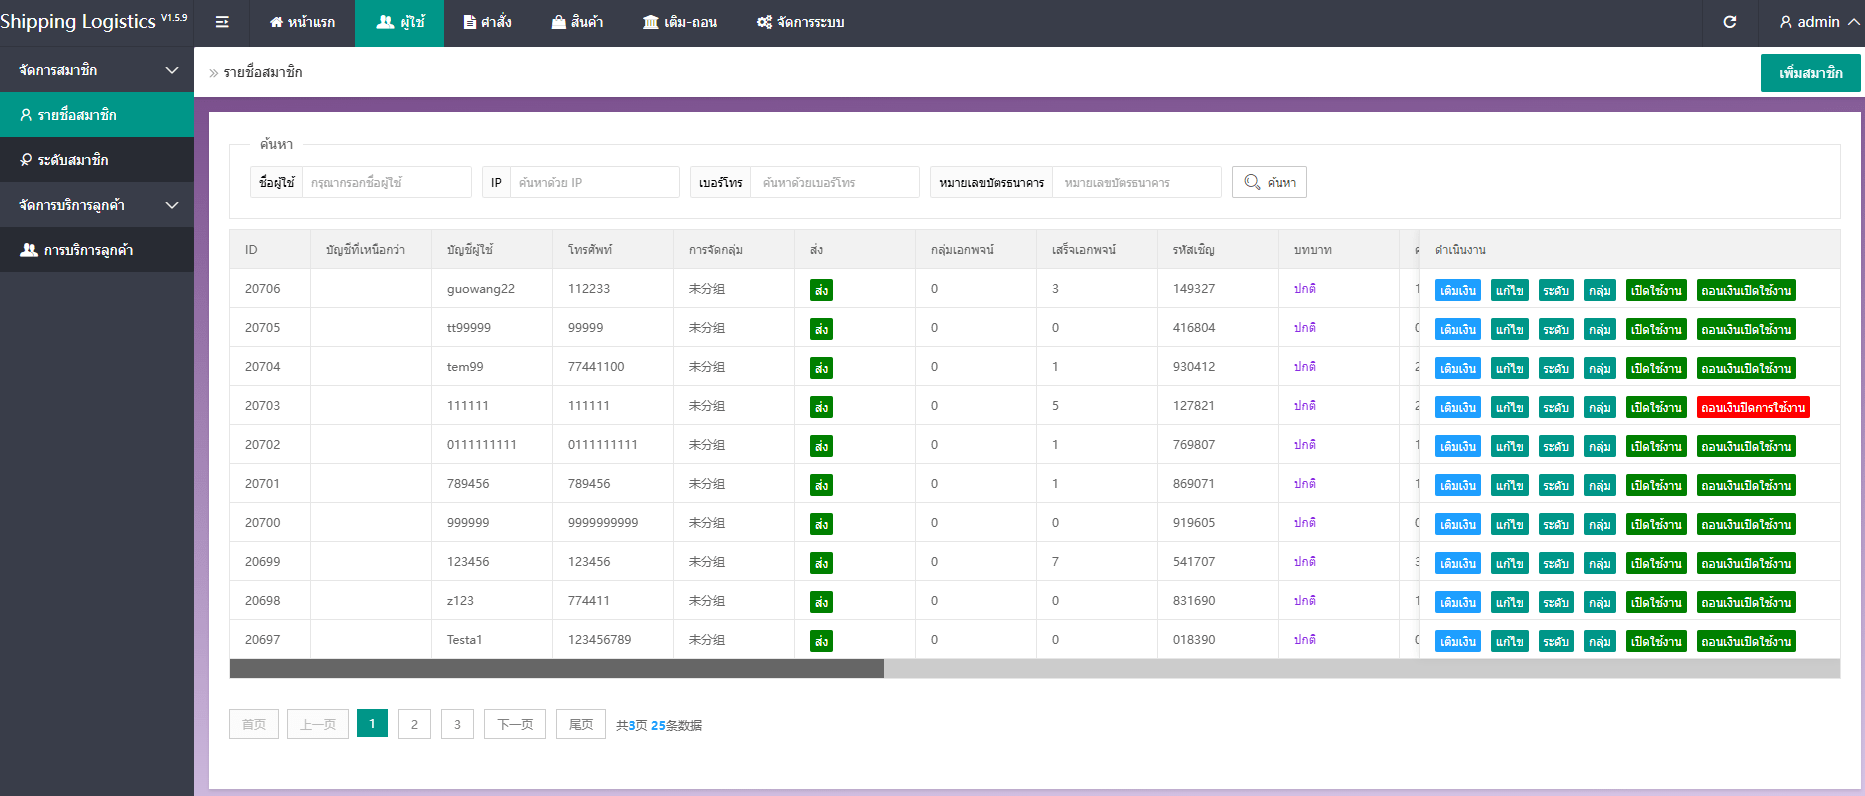1865x796 pixels.
Task: Toggle red ถอนเงินปิดการใช้งาน for user 111111
Action: point(1753,407)
